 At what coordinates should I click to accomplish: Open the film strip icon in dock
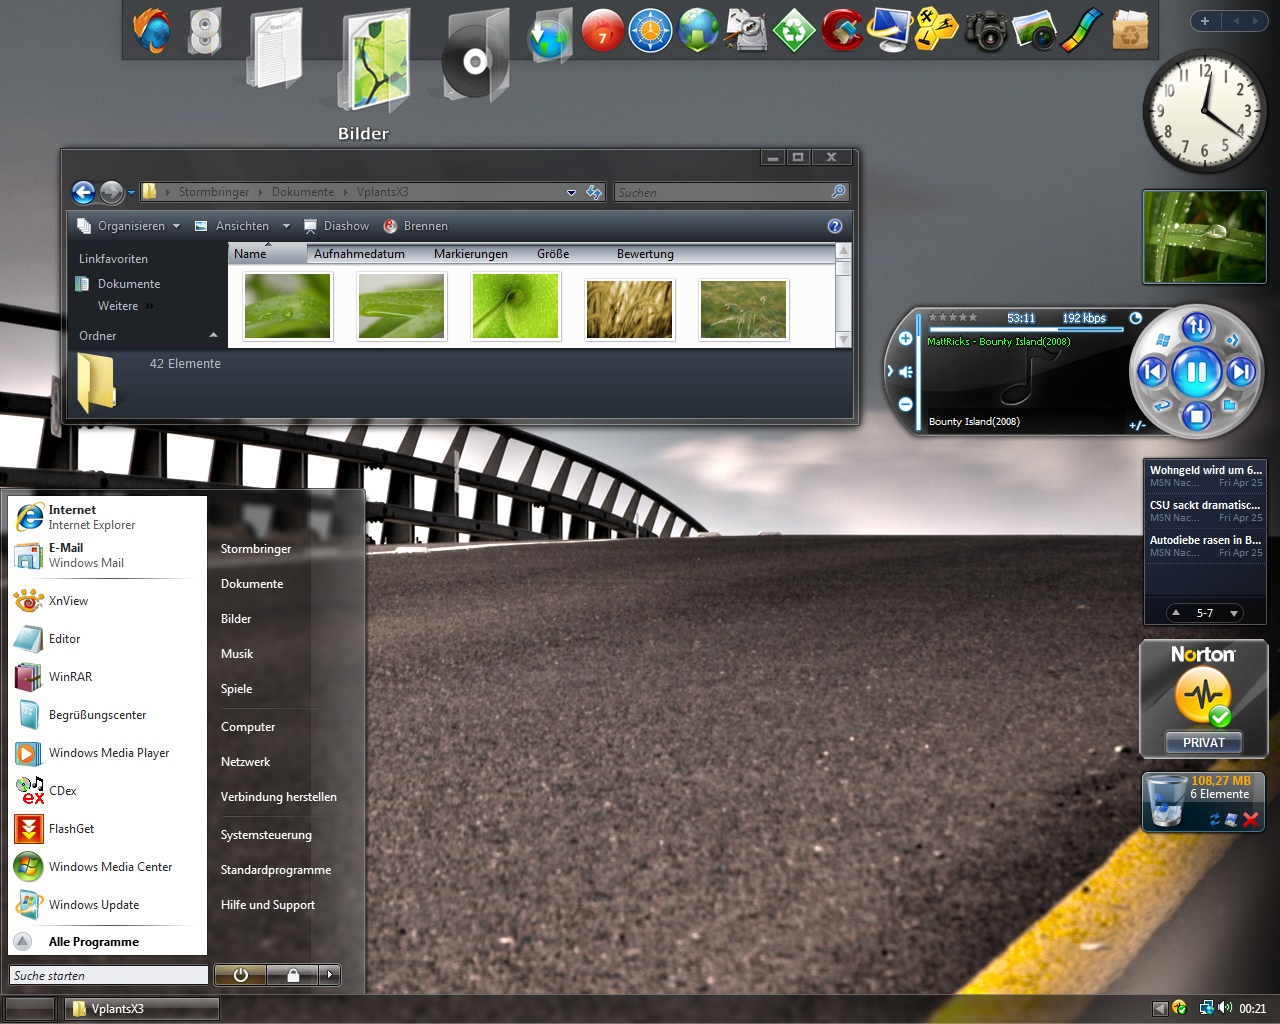pos(1081,30)
